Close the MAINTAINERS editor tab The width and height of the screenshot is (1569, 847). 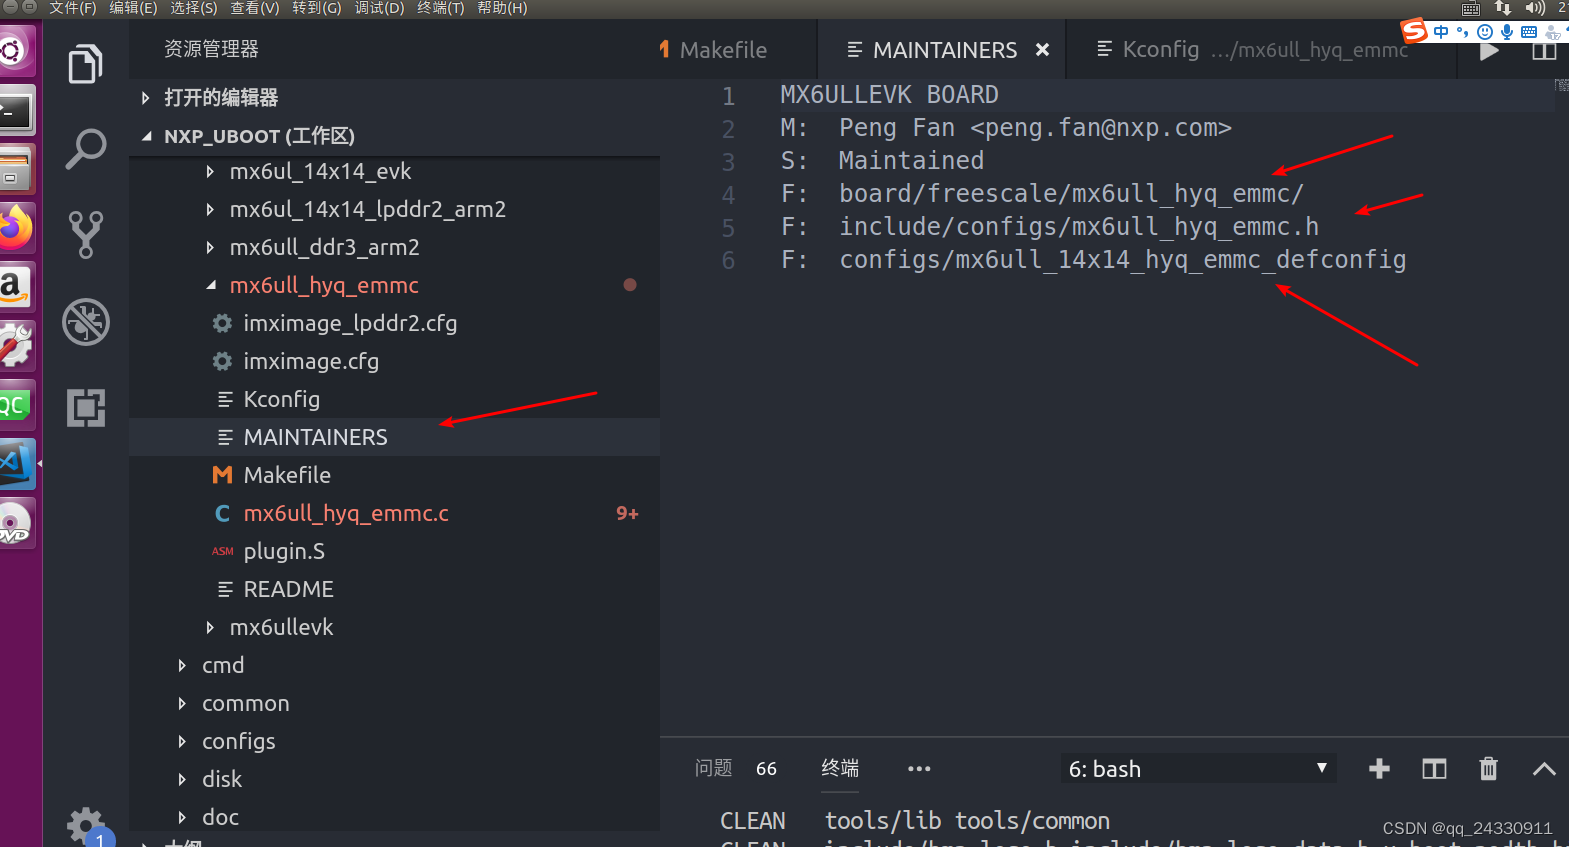coord(1042,49)
